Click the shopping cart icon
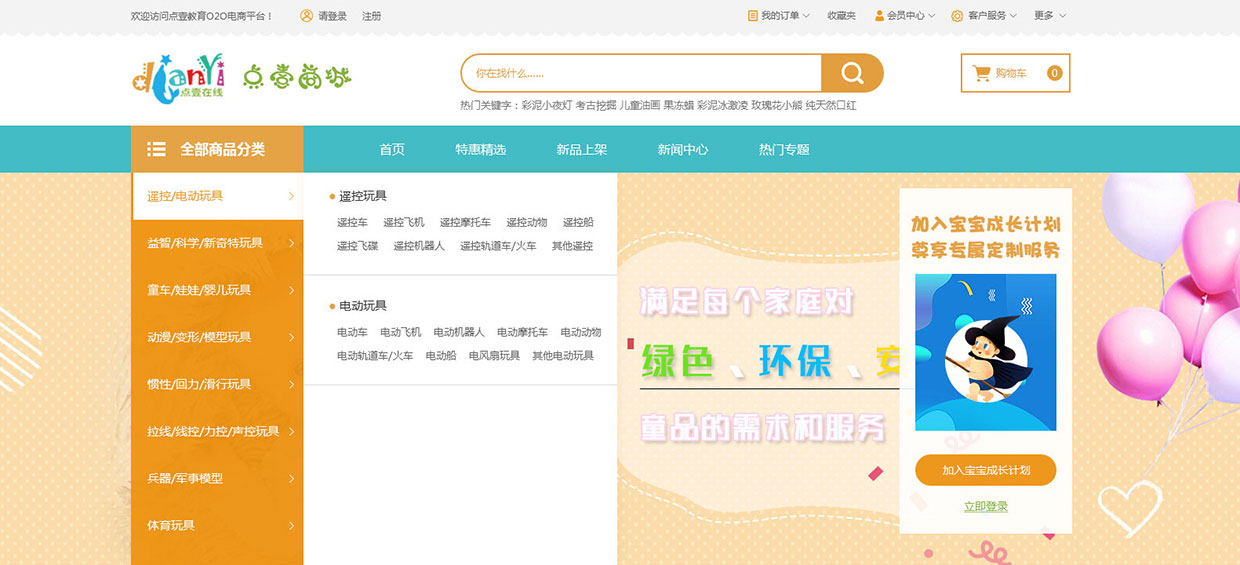This screenshot has width=1240, height=565. pyautogui.click(x=981, y=73)
